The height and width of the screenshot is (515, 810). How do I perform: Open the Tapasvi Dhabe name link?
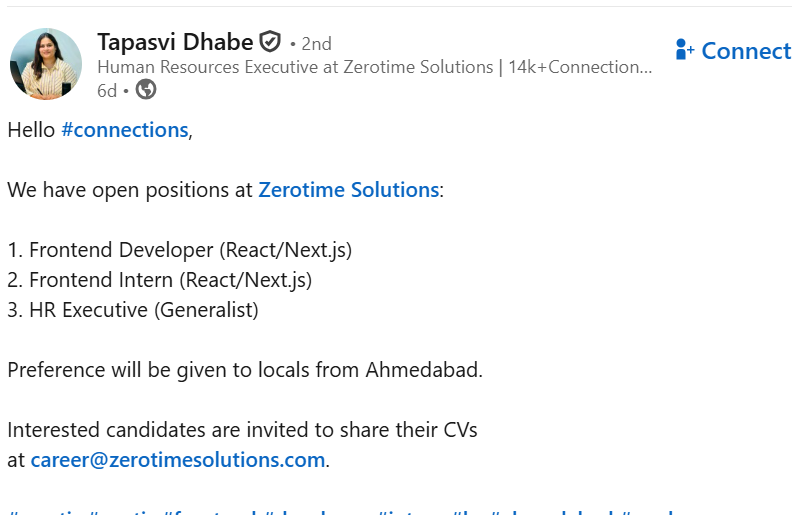(x=175, y=42)
